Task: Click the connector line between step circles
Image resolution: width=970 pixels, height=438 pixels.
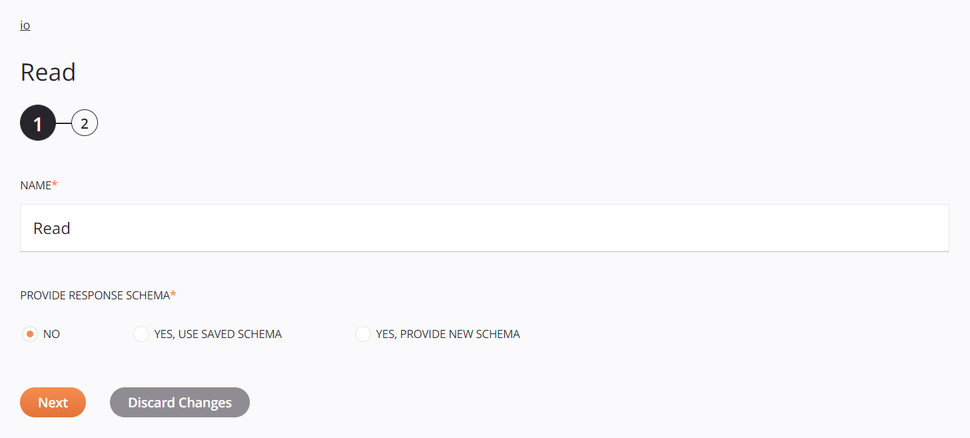Action: pos(63,124)
